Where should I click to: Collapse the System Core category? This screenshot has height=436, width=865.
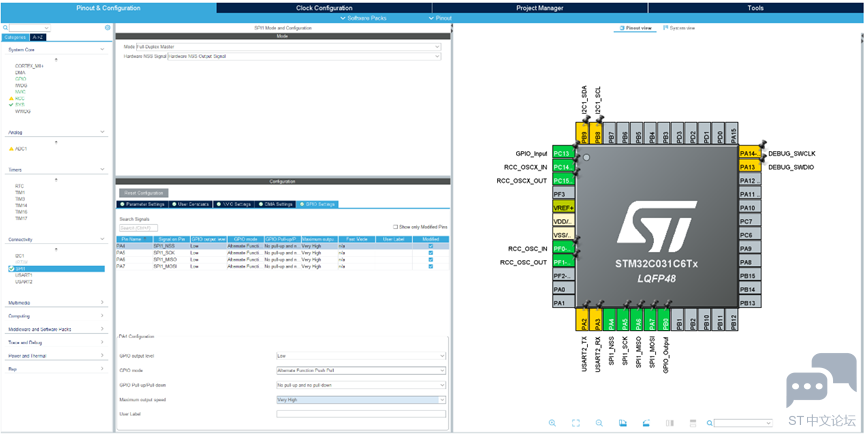(102, 50)
